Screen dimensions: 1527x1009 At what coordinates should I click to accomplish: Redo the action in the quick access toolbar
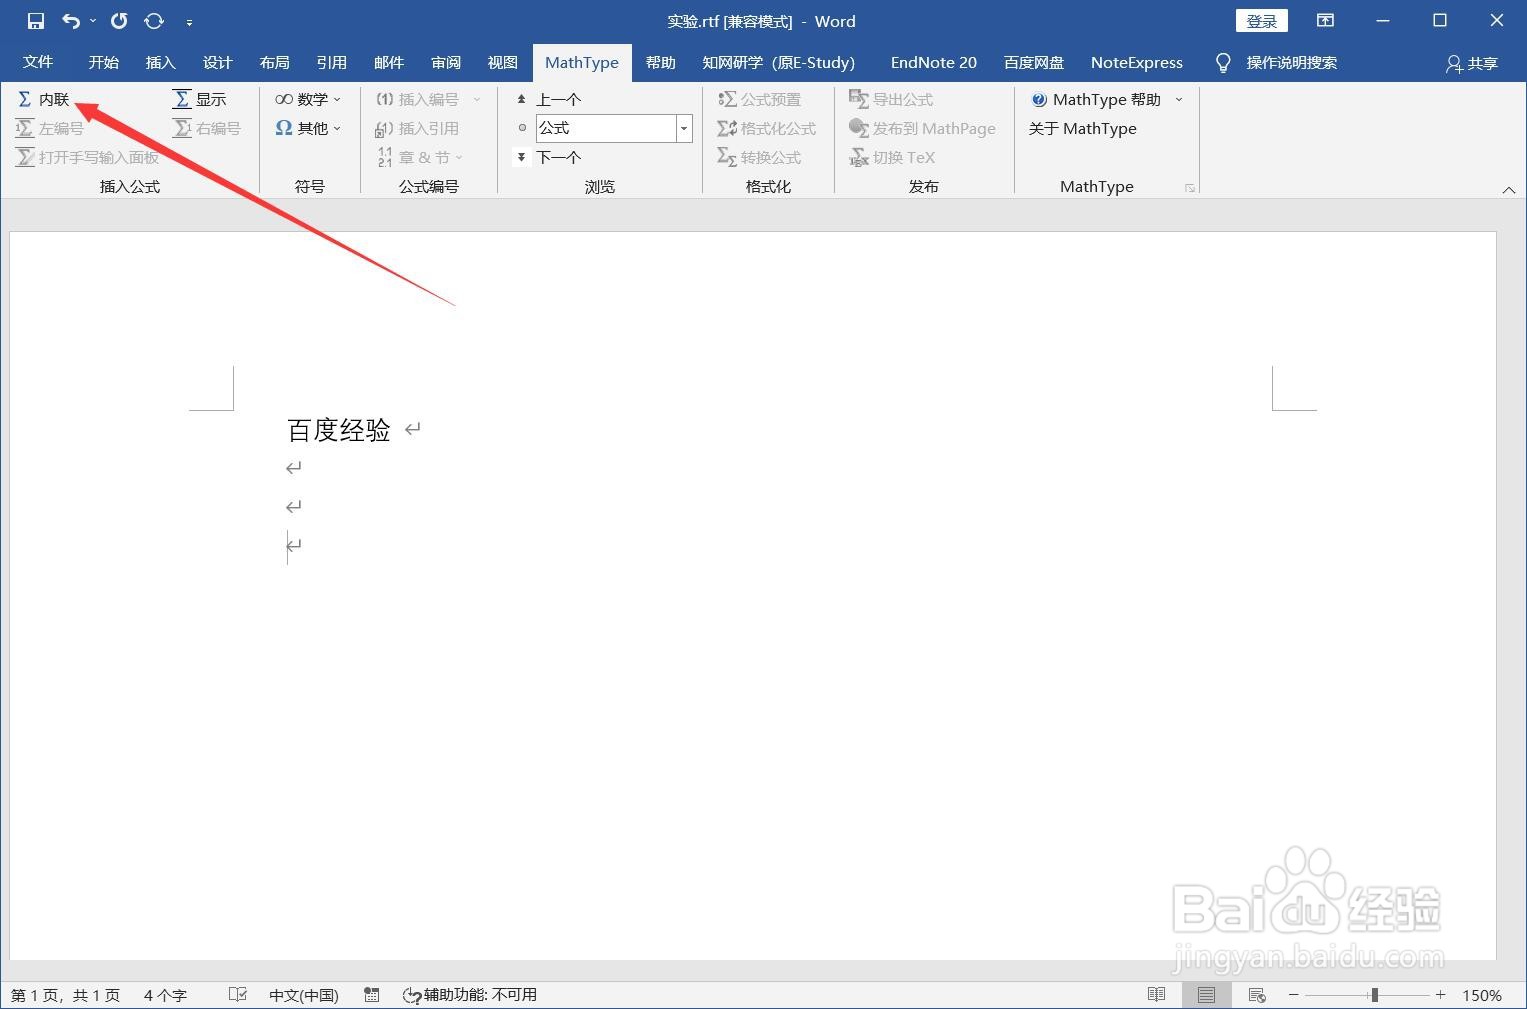pos(119,21)
